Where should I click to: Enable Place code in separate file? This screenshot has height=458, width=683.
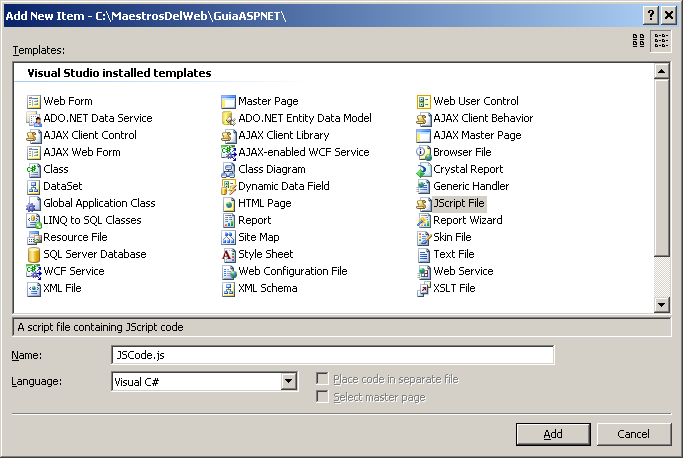(322, 379)
